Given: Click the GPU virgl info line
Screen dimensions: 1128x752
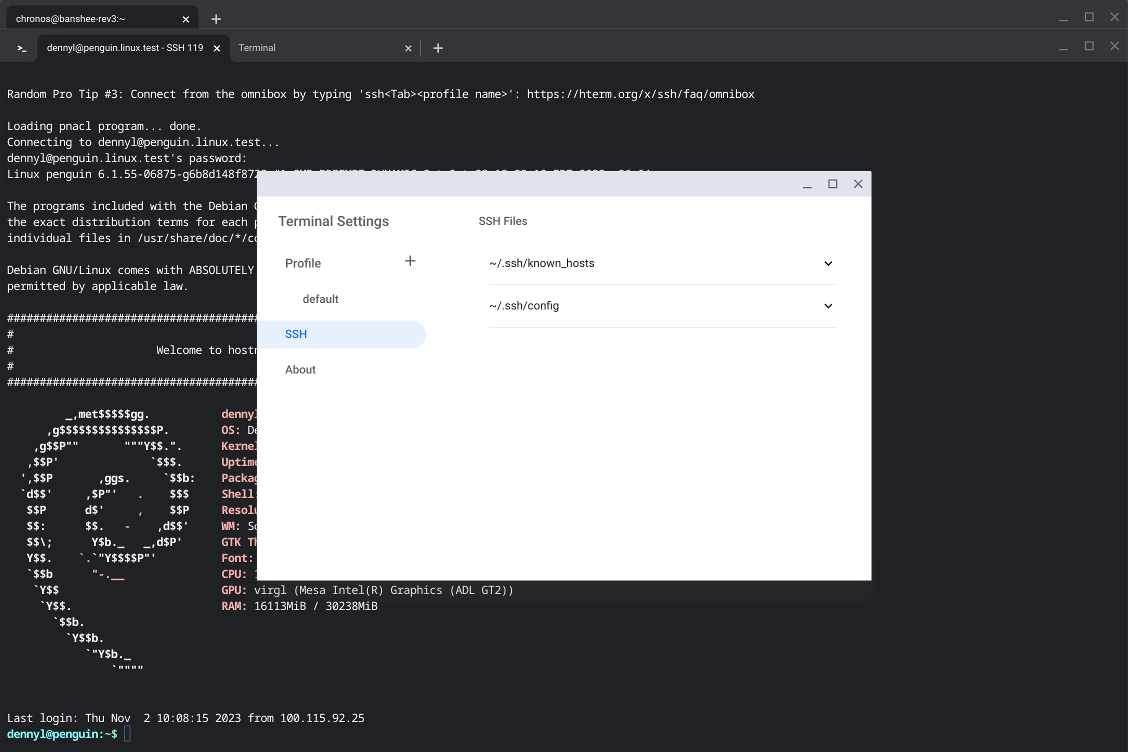Looking at the screenshot, I should (368, 590).
